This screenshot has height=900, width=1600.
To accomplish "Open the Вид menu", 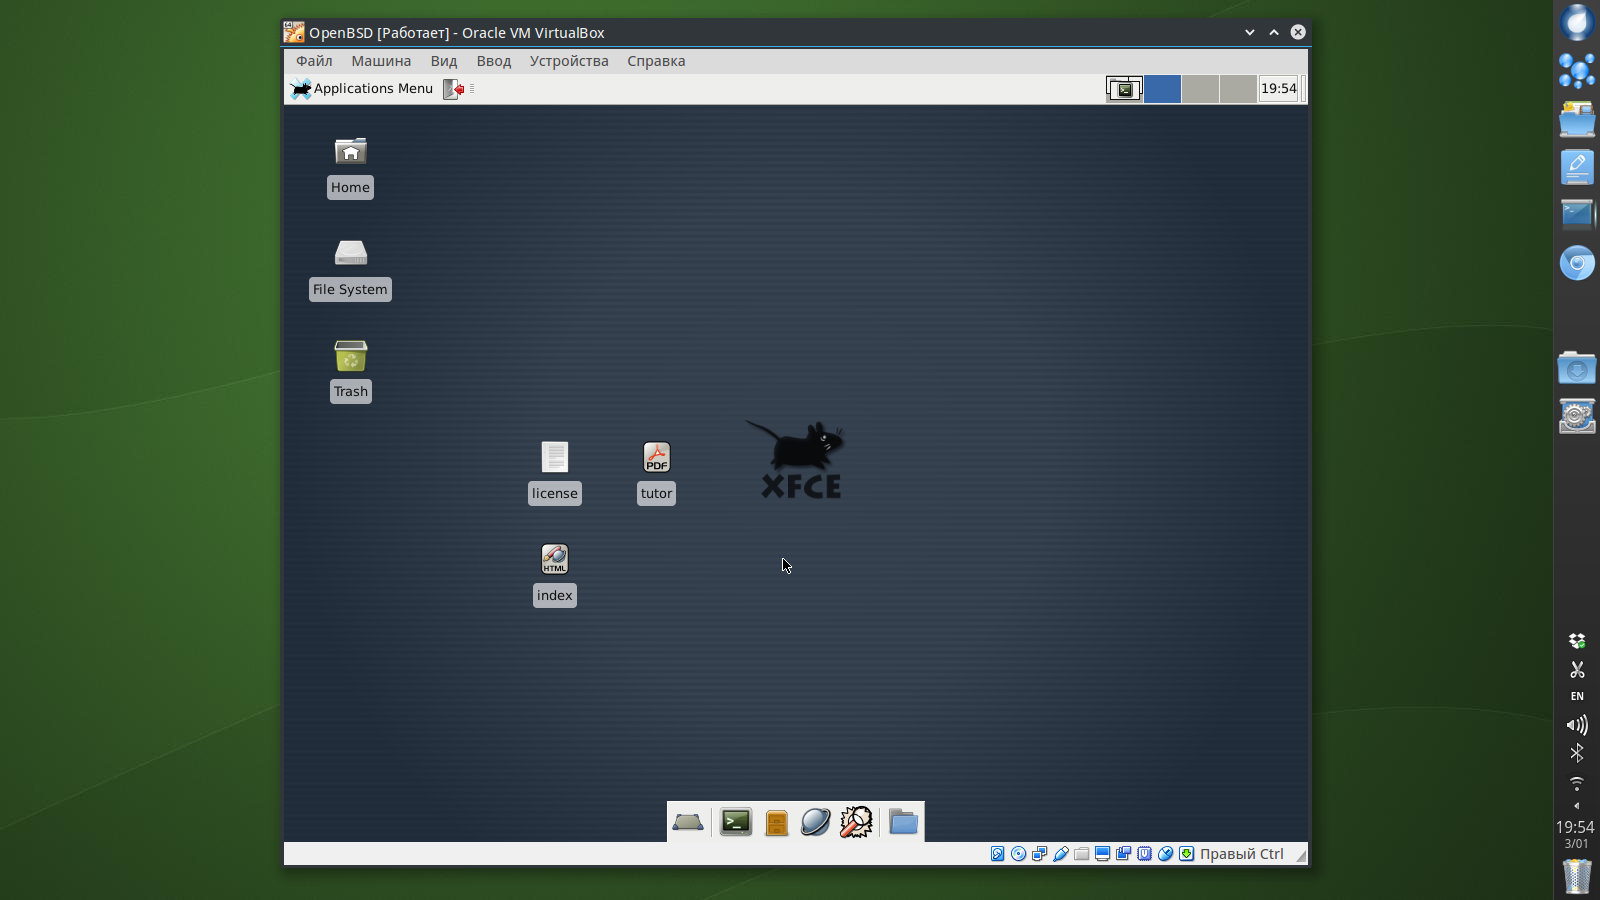I will coord(444,61).
